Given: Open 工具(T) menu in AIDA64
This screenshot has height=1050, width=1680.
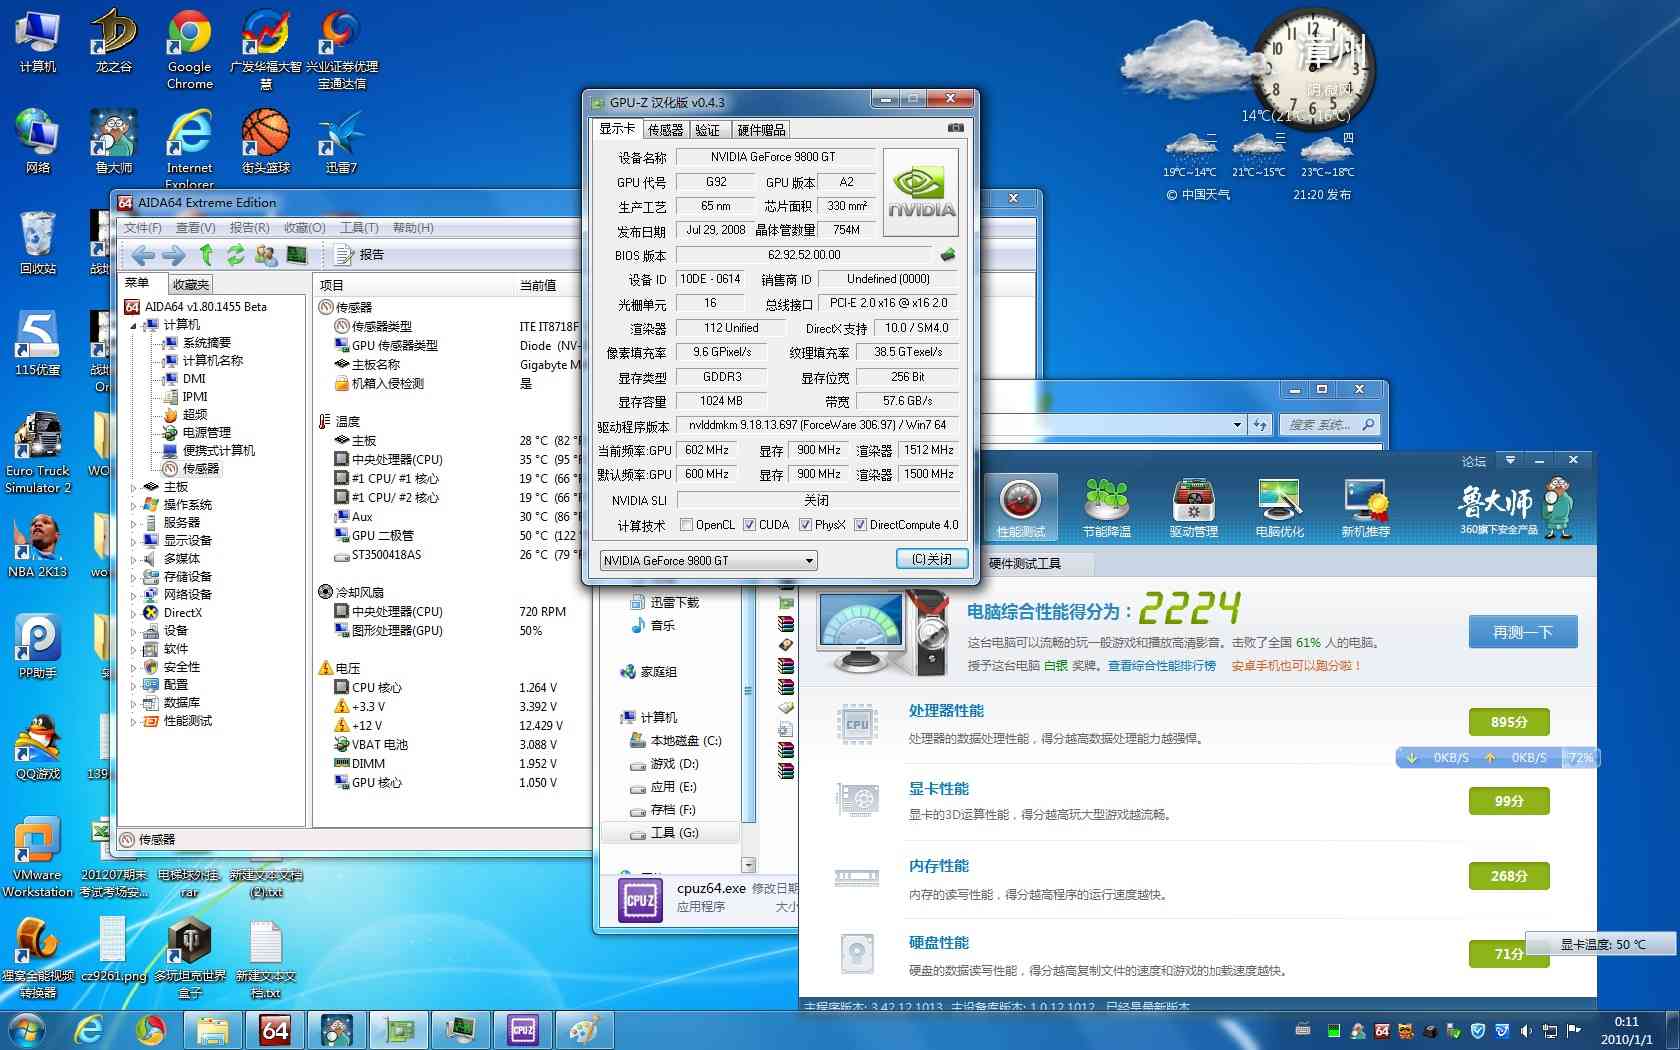Looking at the screenshot, I should click(x=359, y=228).
